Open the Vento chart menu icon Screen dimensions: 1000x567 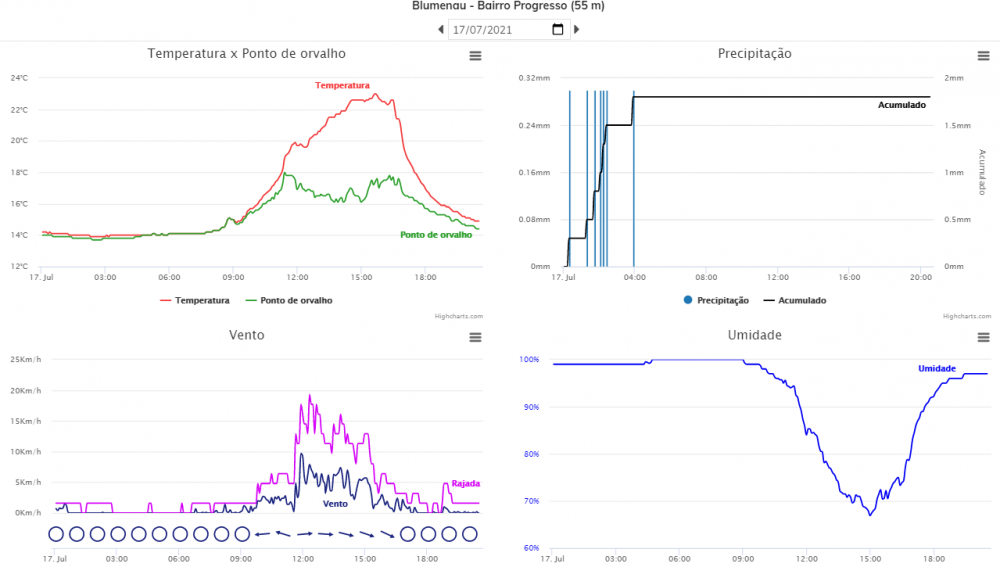[x=475, y=338]
